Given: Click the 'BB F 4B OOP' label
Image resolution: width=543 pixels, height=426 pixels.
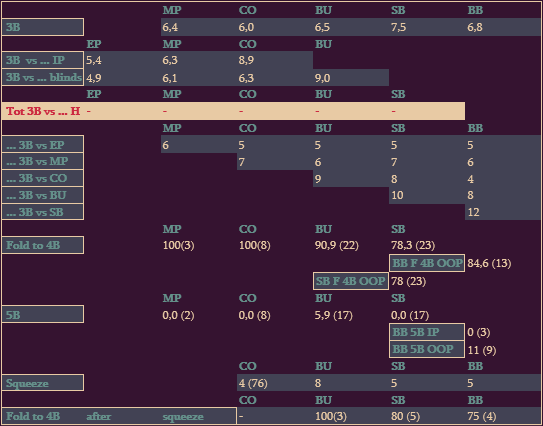Looking at the screenshot, I should (x=427, y=263).
